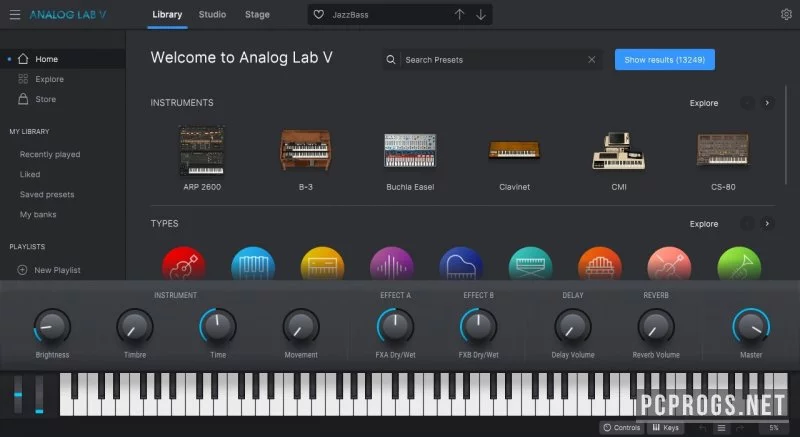Select the green trumpet brass type icon
This screenshot has height=437, width=800.
pyautogui.click(x=739, y=264)
